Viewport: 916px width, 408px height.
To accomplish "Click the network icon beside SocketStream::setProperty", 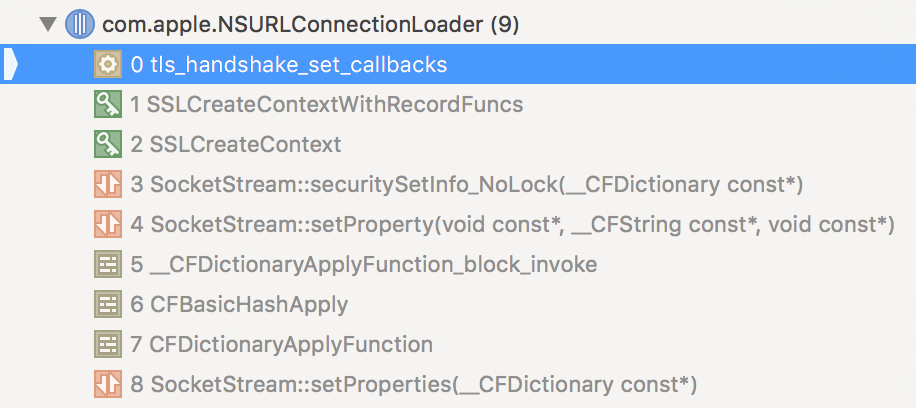I will tap(106, 225).
